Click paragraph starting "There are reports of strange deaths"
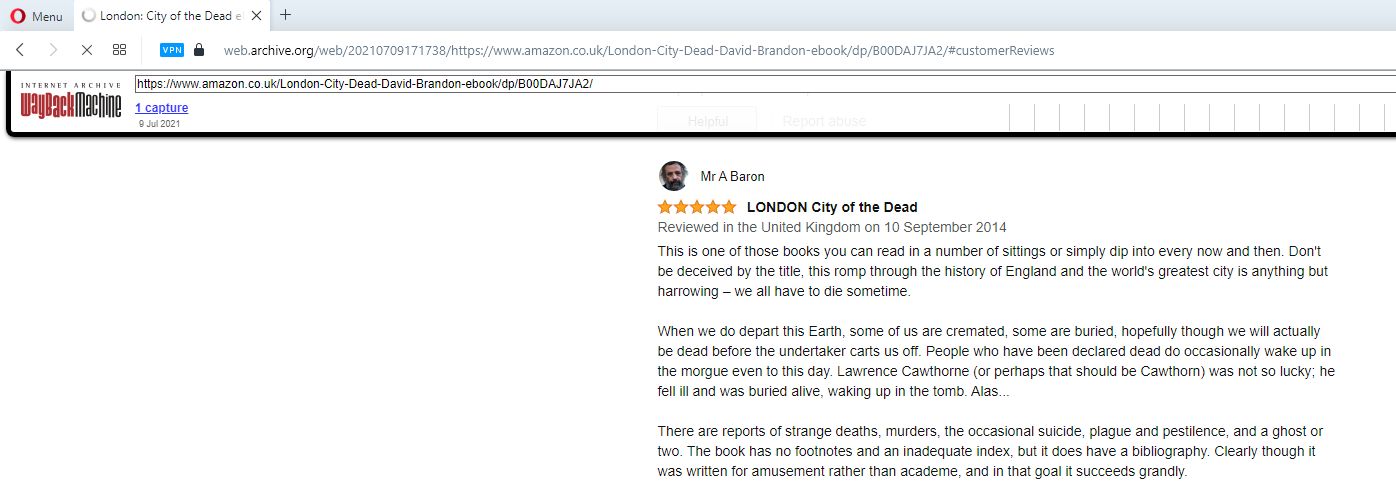This screenshot has width=1396, height=485. (x=990, y=451)
